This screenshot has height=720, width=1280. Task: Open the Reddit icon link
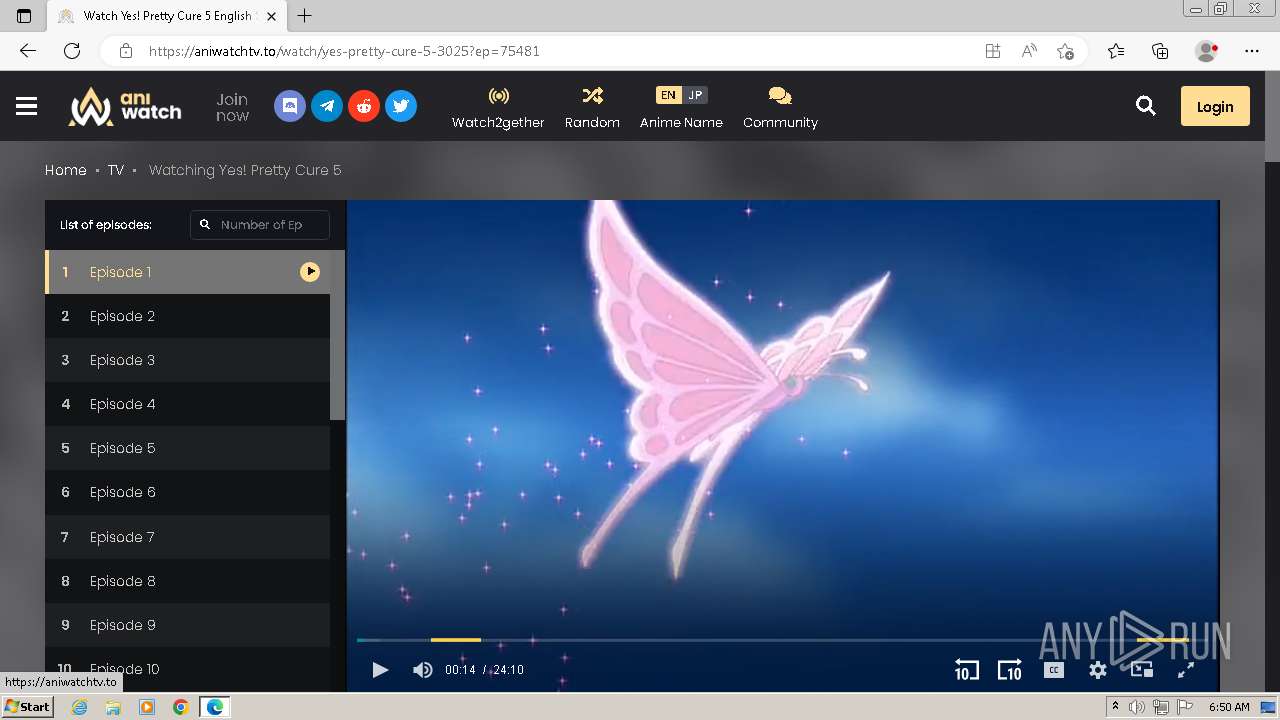(x=364, y=106)
